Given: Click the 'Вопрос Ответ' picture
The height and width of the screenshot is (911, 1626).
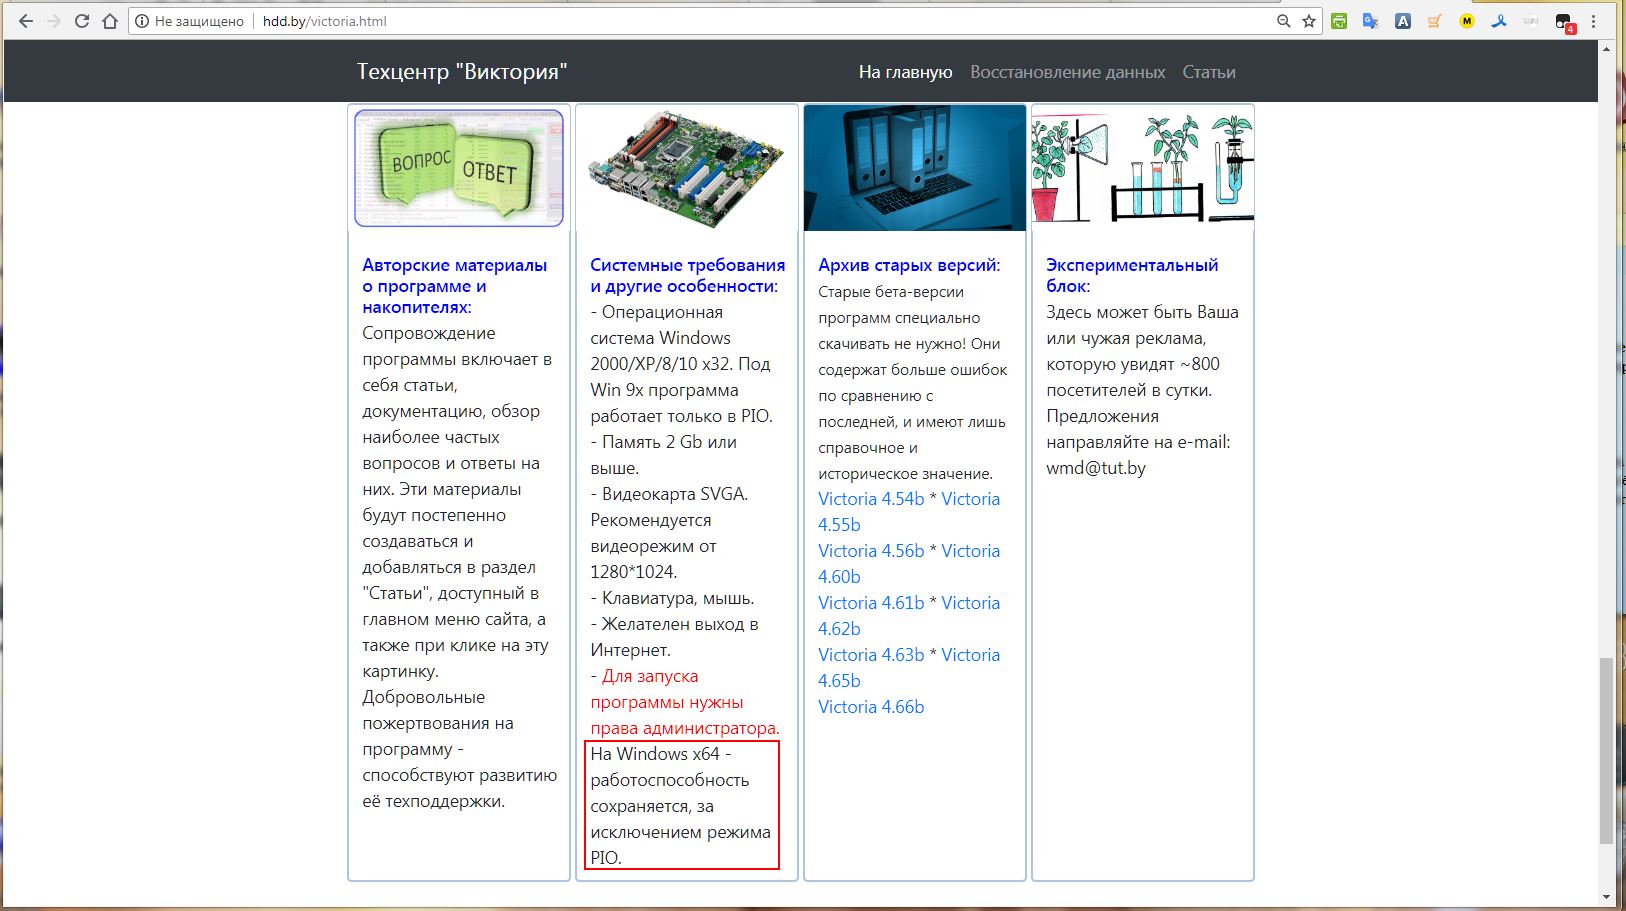Looking at the screenshot, I should (459, 168).
